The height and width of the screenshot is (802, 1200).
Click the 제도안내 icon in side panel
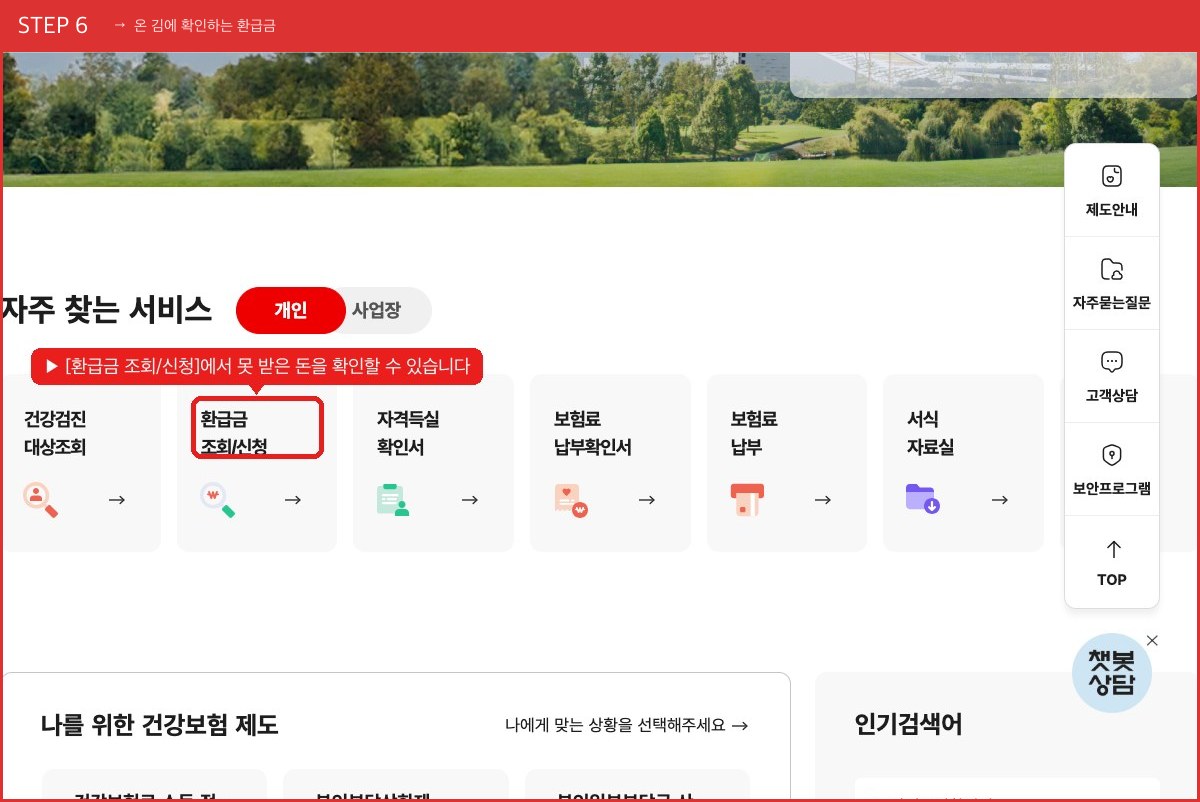tap(1112, 177)
